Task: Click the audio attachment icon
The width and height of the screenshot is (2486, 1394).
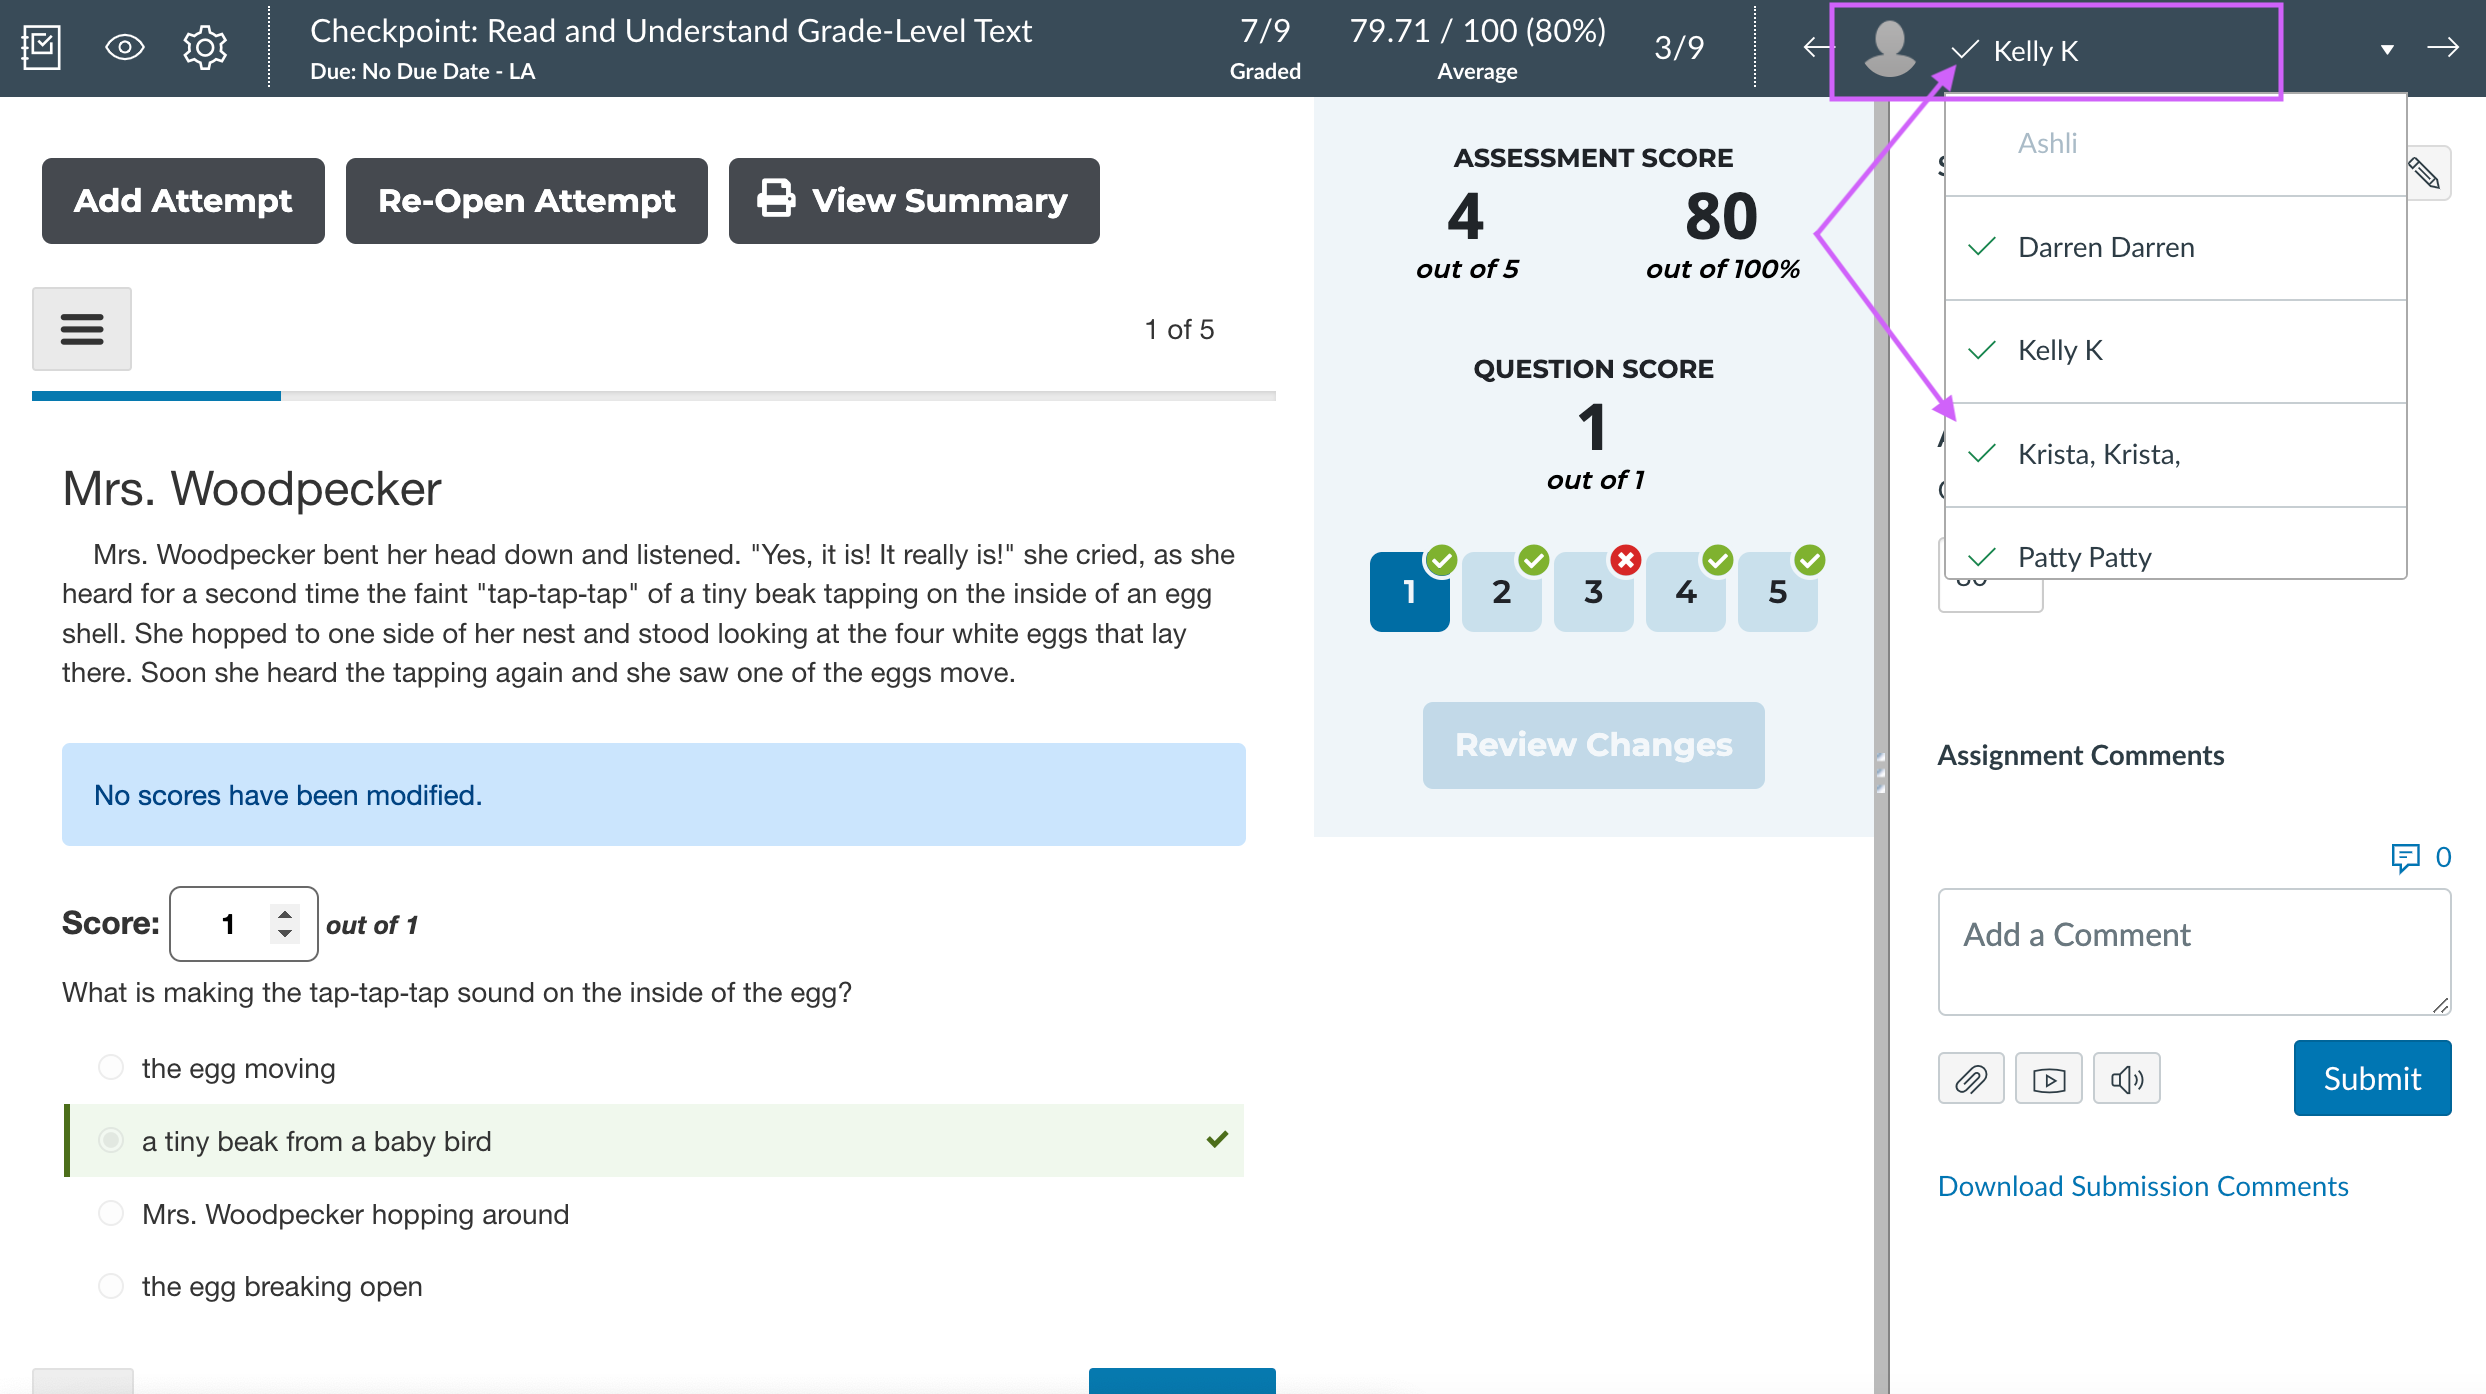Action: (2126, 1080)
